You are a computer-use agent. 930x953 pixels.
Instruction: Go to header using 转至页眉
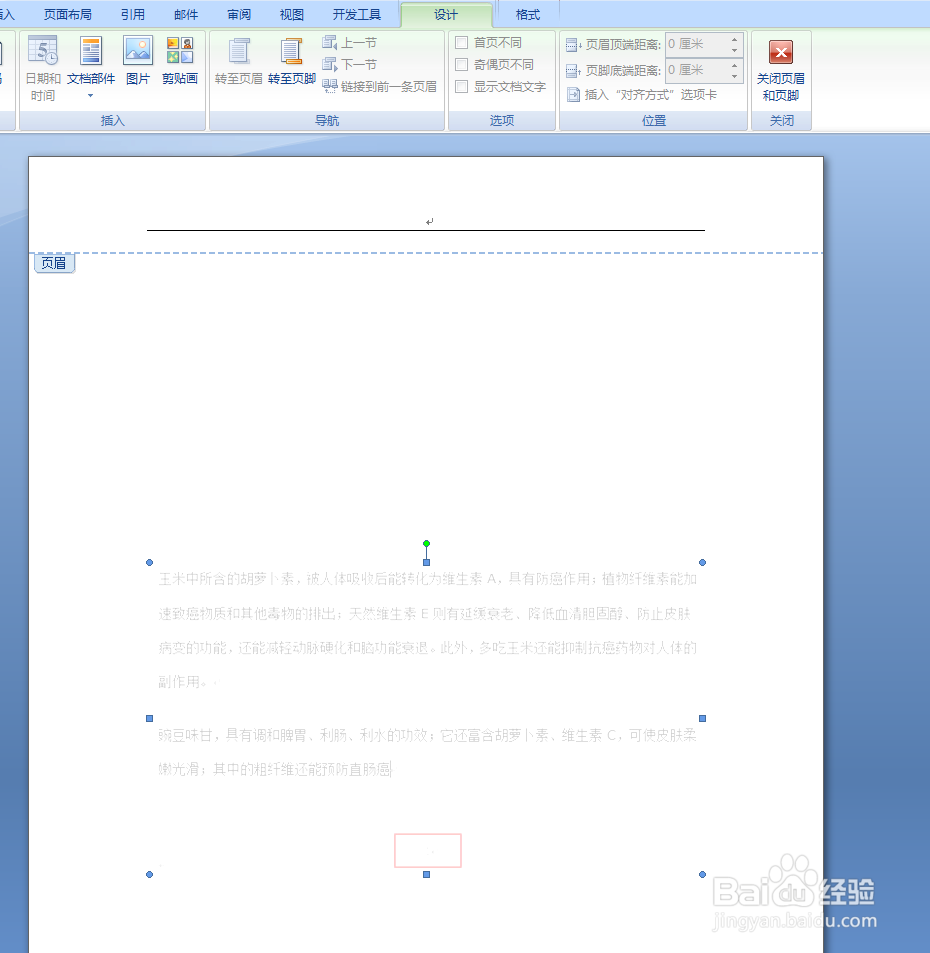coord(238,62)
